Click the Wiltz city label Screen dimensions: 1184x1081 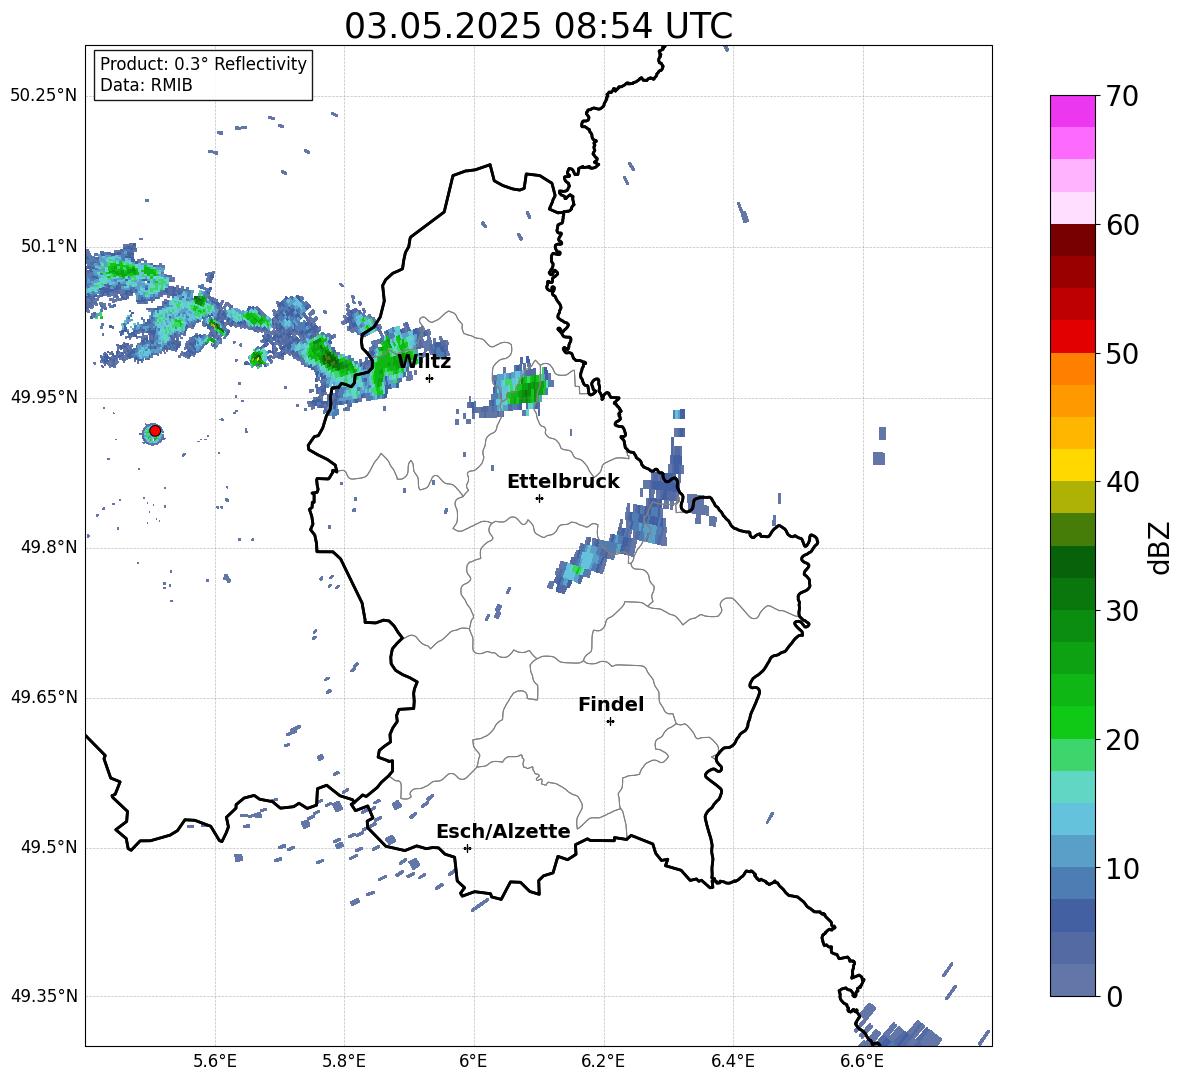pyautogui.click(x=424, y=362)
